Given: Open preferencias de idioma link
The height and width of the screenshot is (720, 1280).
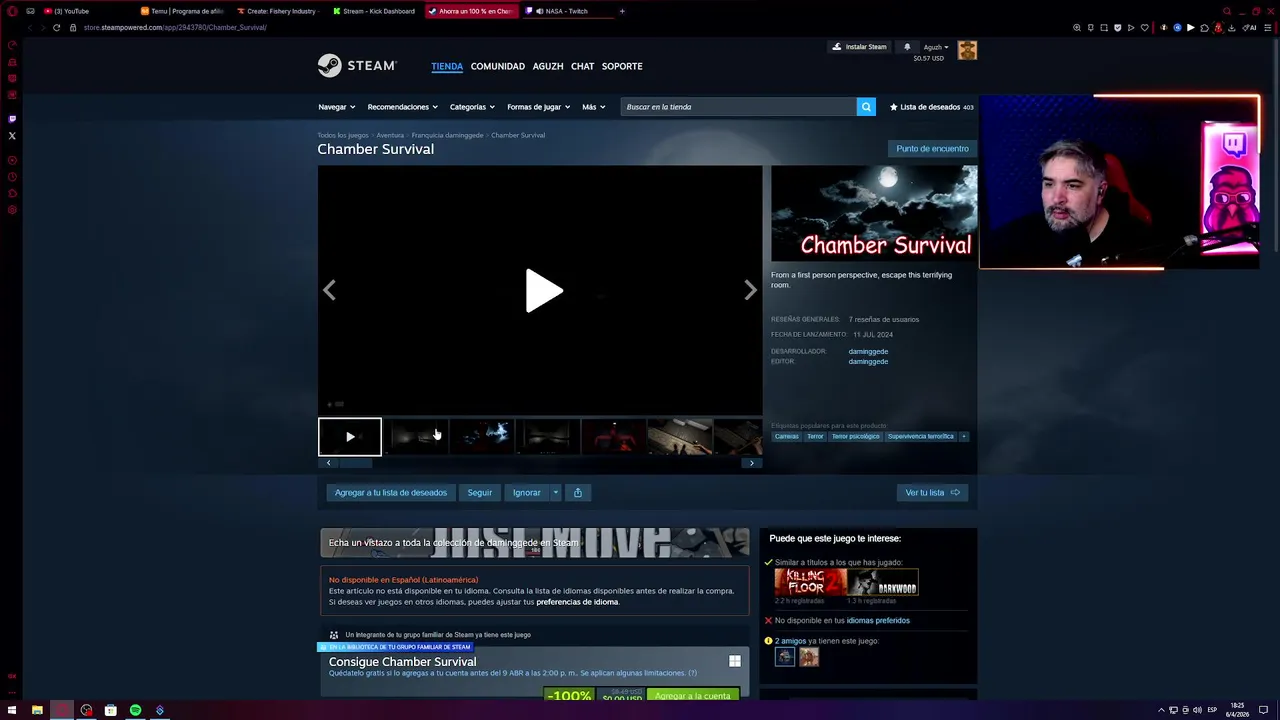Looking at the screenshot, I should click(x=577, y=602).
